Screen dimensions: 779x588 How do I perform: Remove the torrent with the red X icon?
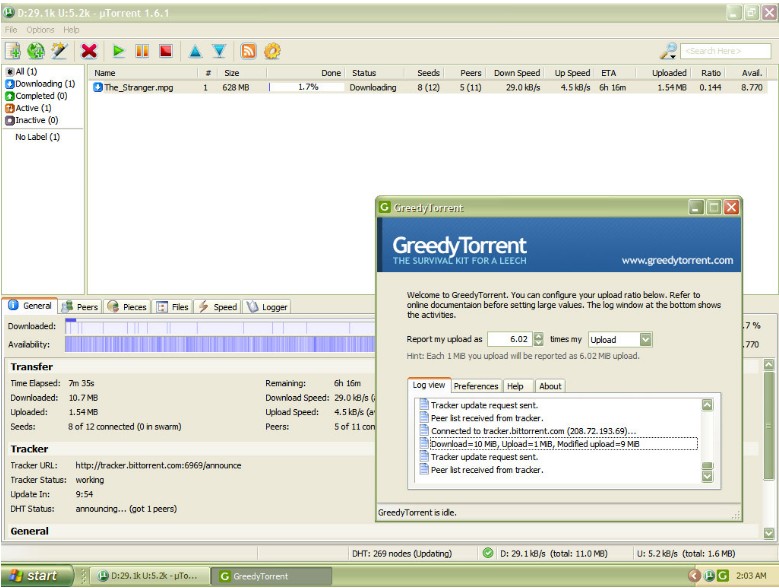(89, 51)
